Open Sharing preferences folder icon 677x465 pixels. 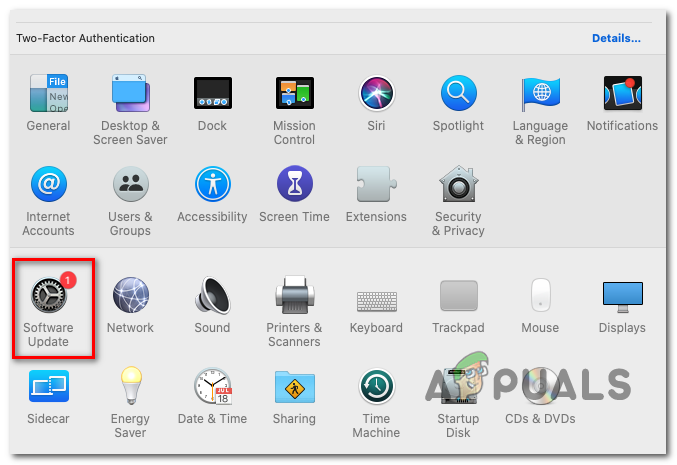click(294, 386)
